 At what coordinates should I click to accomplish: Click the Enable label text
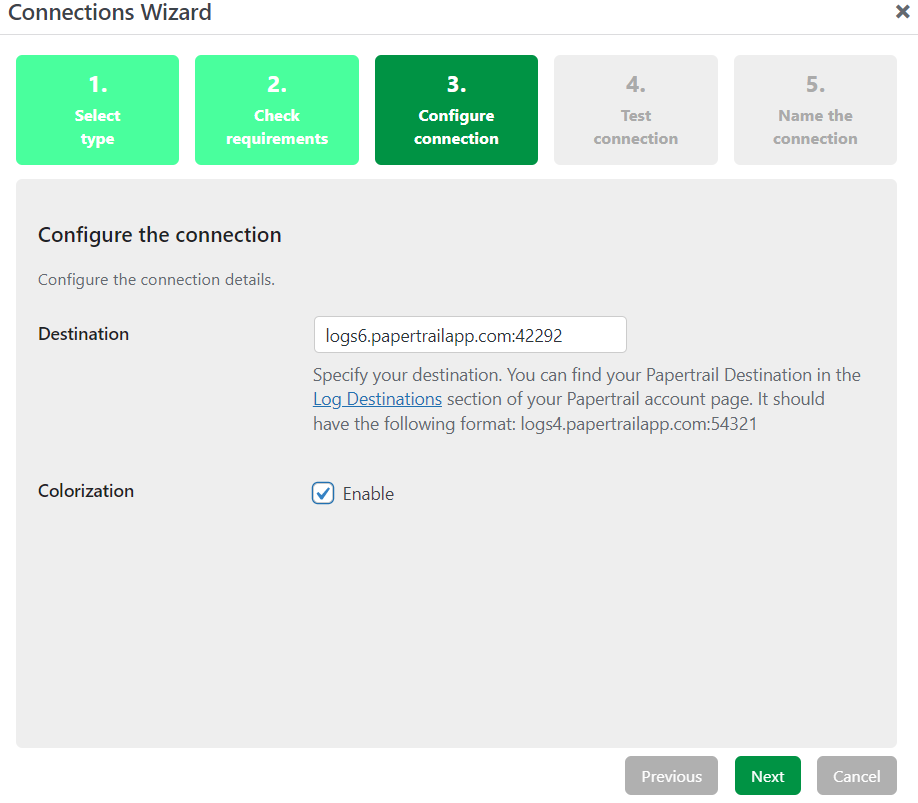[368, 494]
